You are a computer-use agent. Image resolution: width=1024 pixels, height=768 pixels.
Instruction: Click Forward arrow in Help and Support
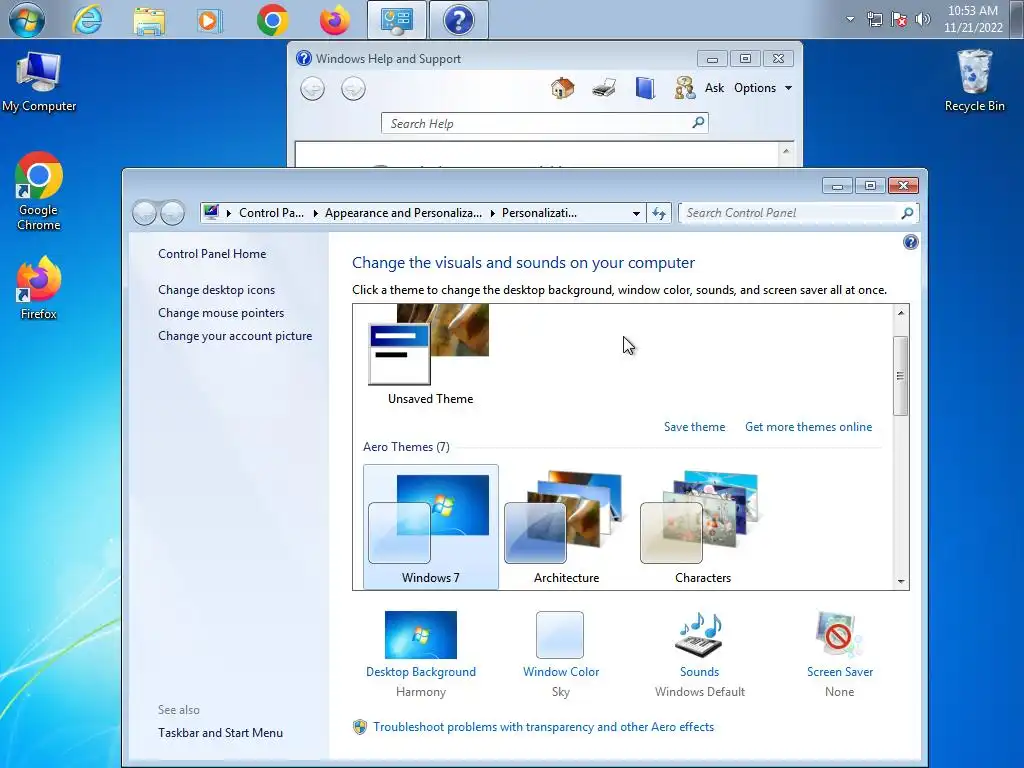tap(353, 88)
